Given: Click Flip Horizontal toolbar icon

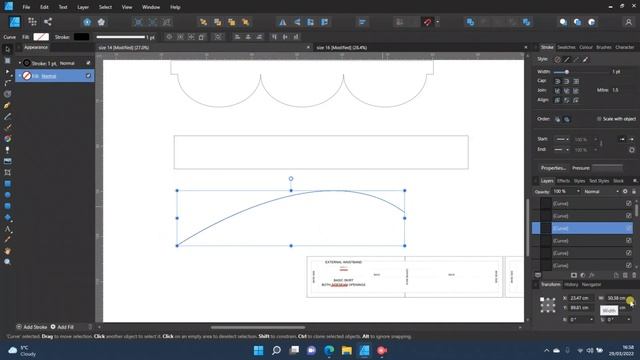Looking at the screenshot, I should click(x=282, y=22).
